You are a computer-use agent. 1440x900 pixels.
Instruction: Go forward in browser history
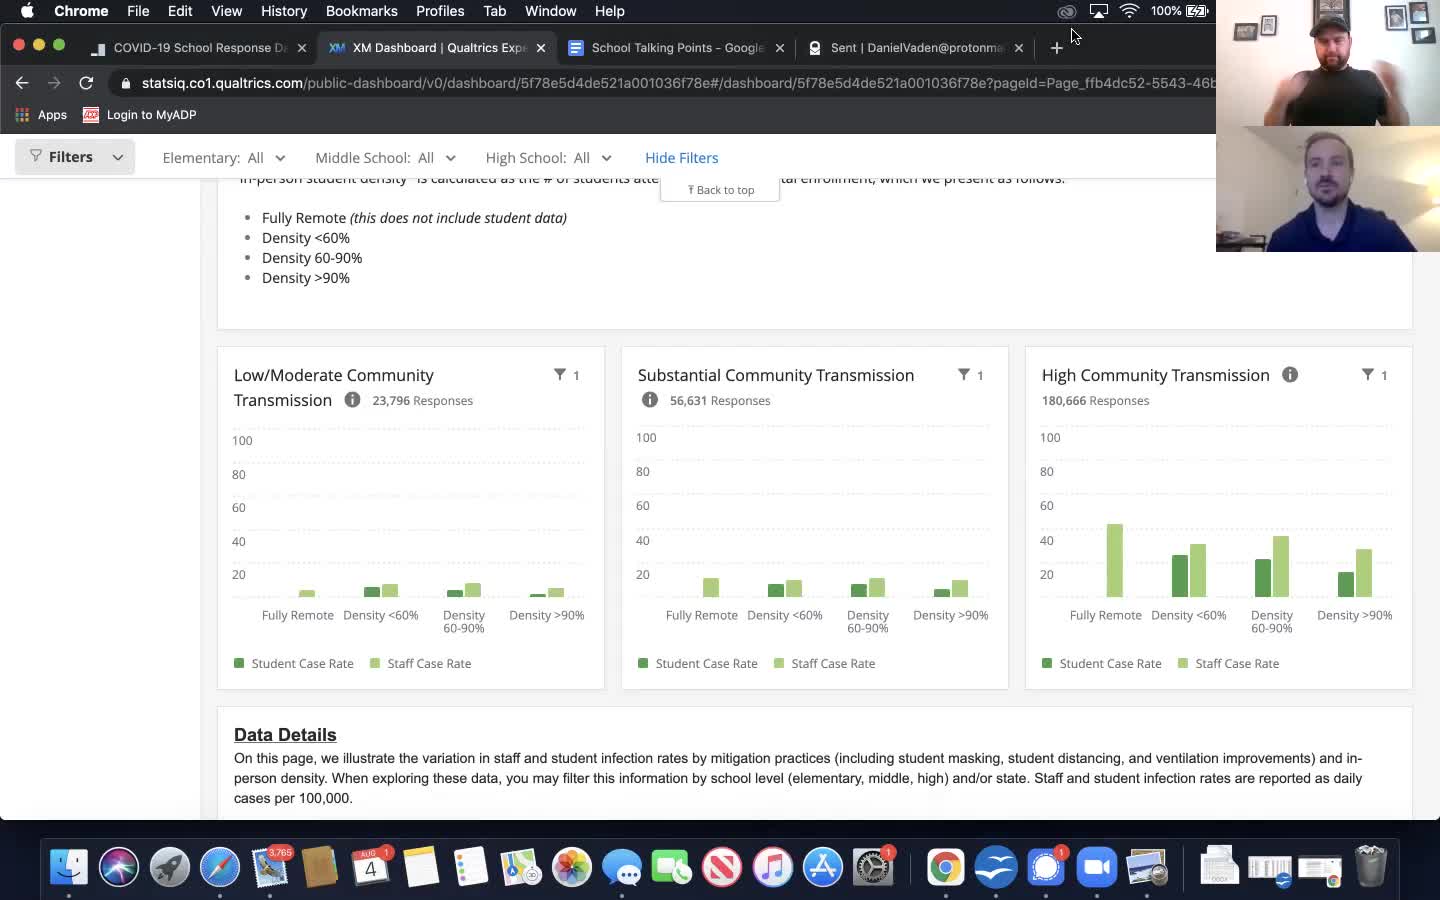(x=54, y=83)
